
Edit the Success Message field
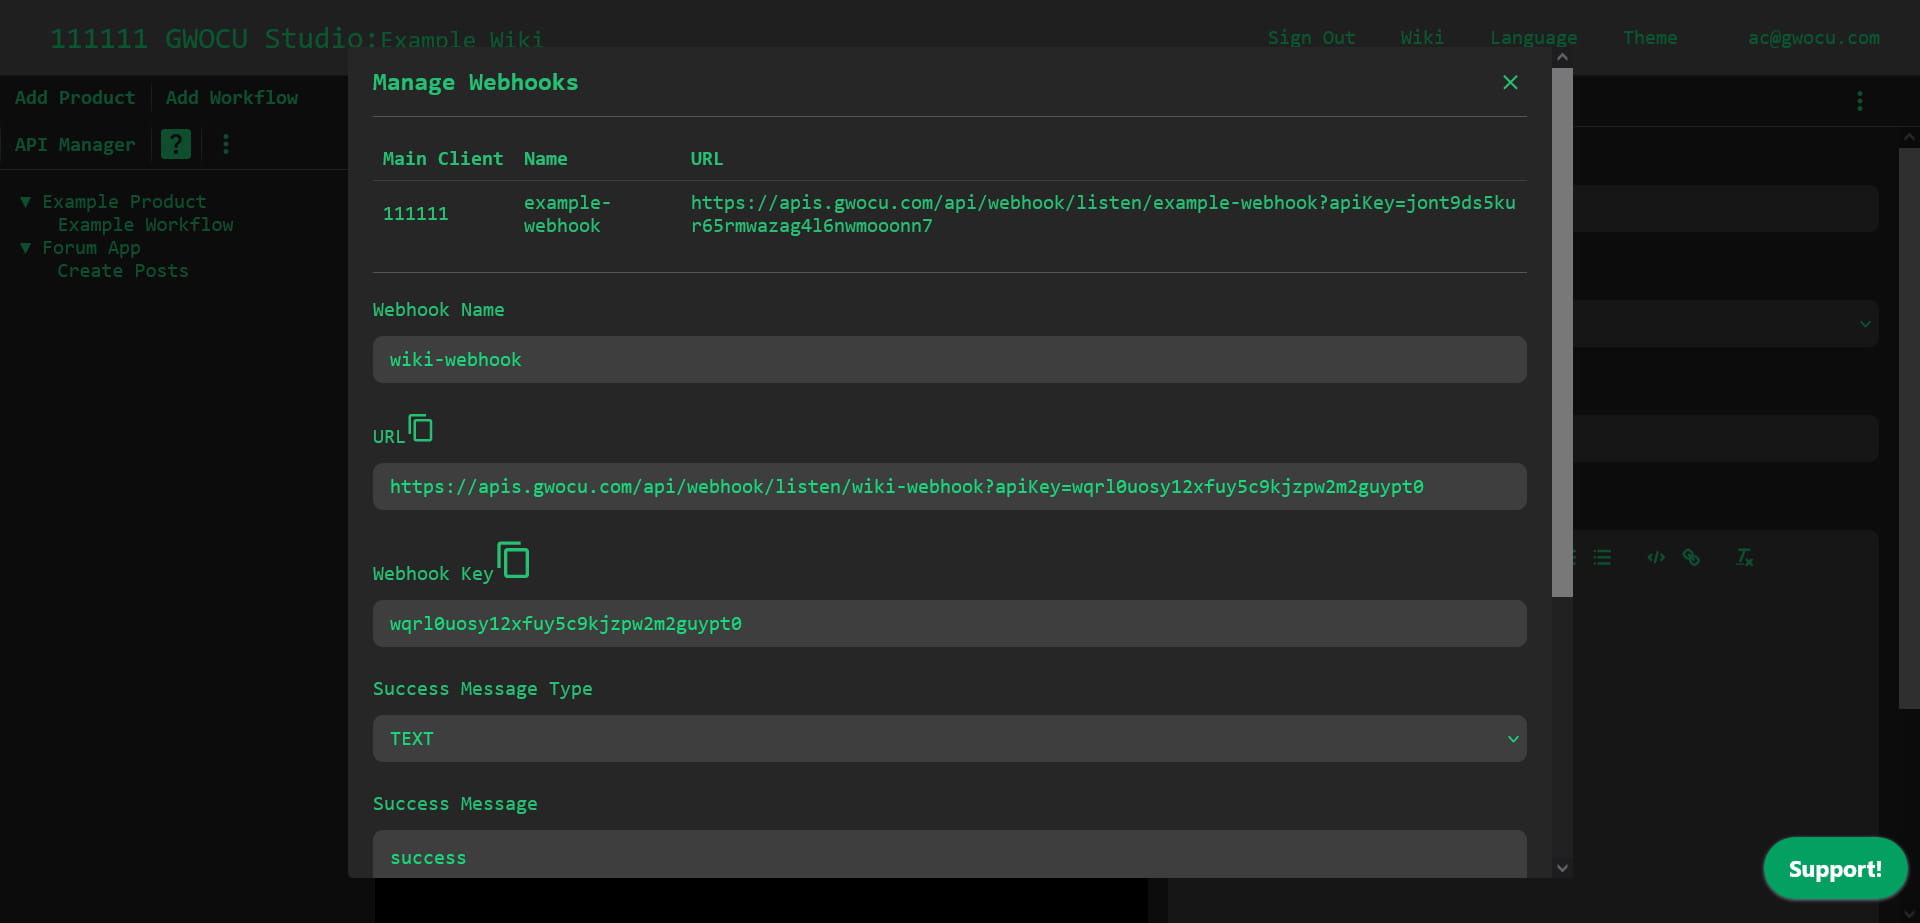pyautogui.click(x=949, y=854)
